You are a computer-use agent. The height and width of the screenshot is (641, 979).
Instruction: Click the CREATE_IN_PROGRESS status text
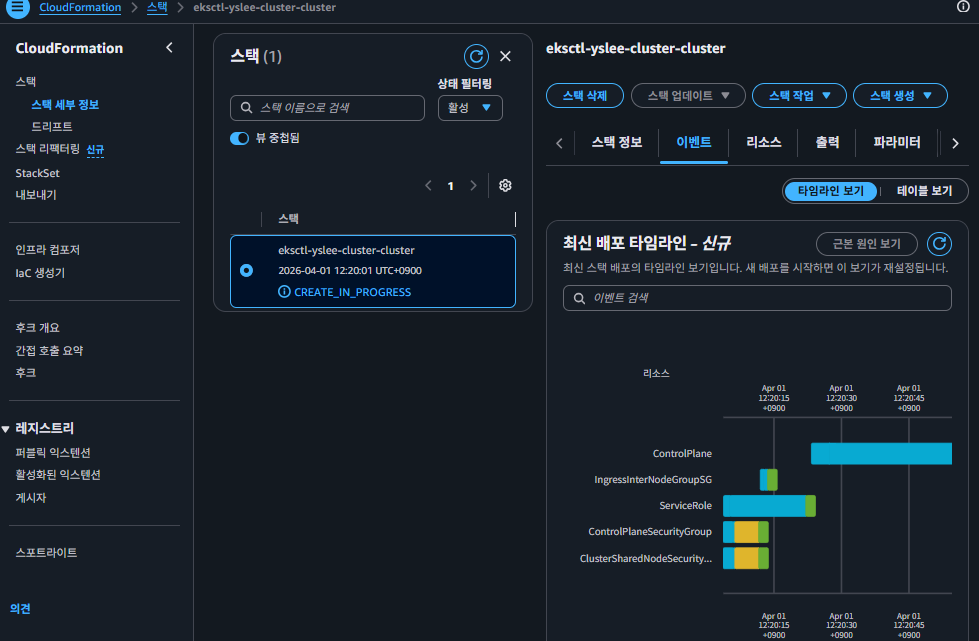[352, 292]
